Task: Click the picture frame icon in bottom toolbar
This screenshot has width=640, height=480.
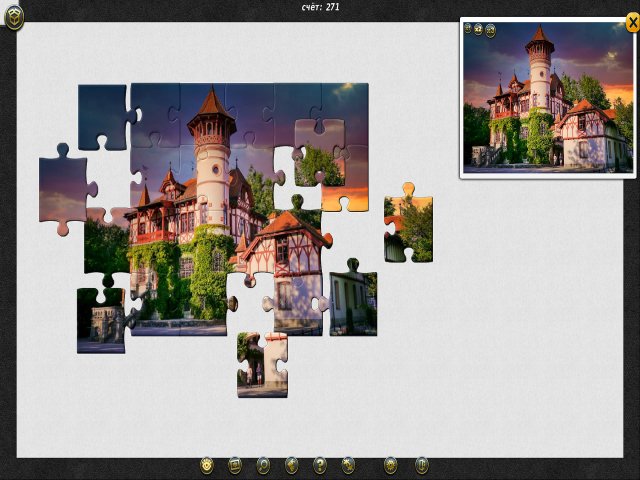Action: 235,465
